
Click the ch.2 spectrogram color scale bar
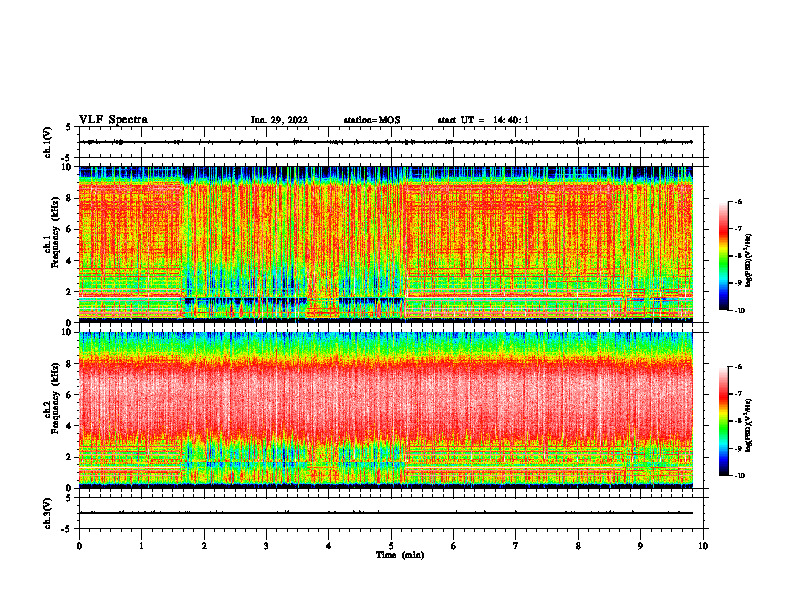(724, 421)
